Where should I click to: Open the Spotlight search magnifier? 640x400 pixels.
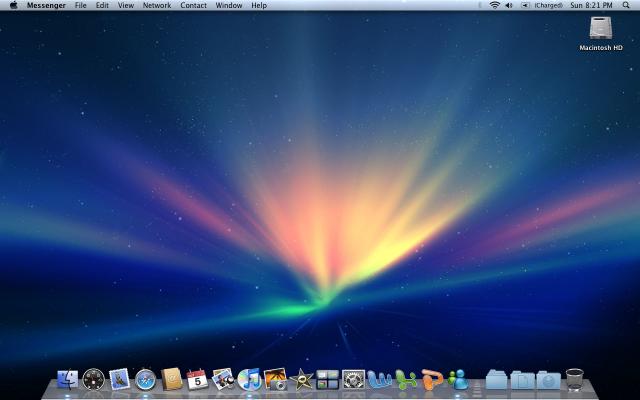pyautogui.click(x=626, y=6)
